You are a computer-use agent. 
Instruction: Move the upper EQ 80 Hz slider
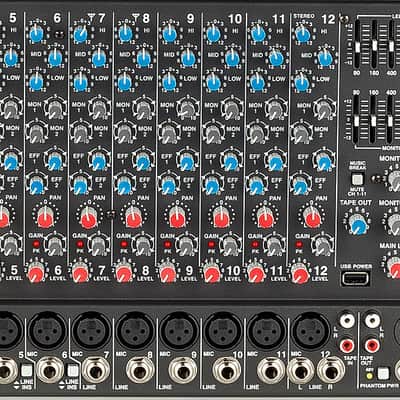[357, 48]
